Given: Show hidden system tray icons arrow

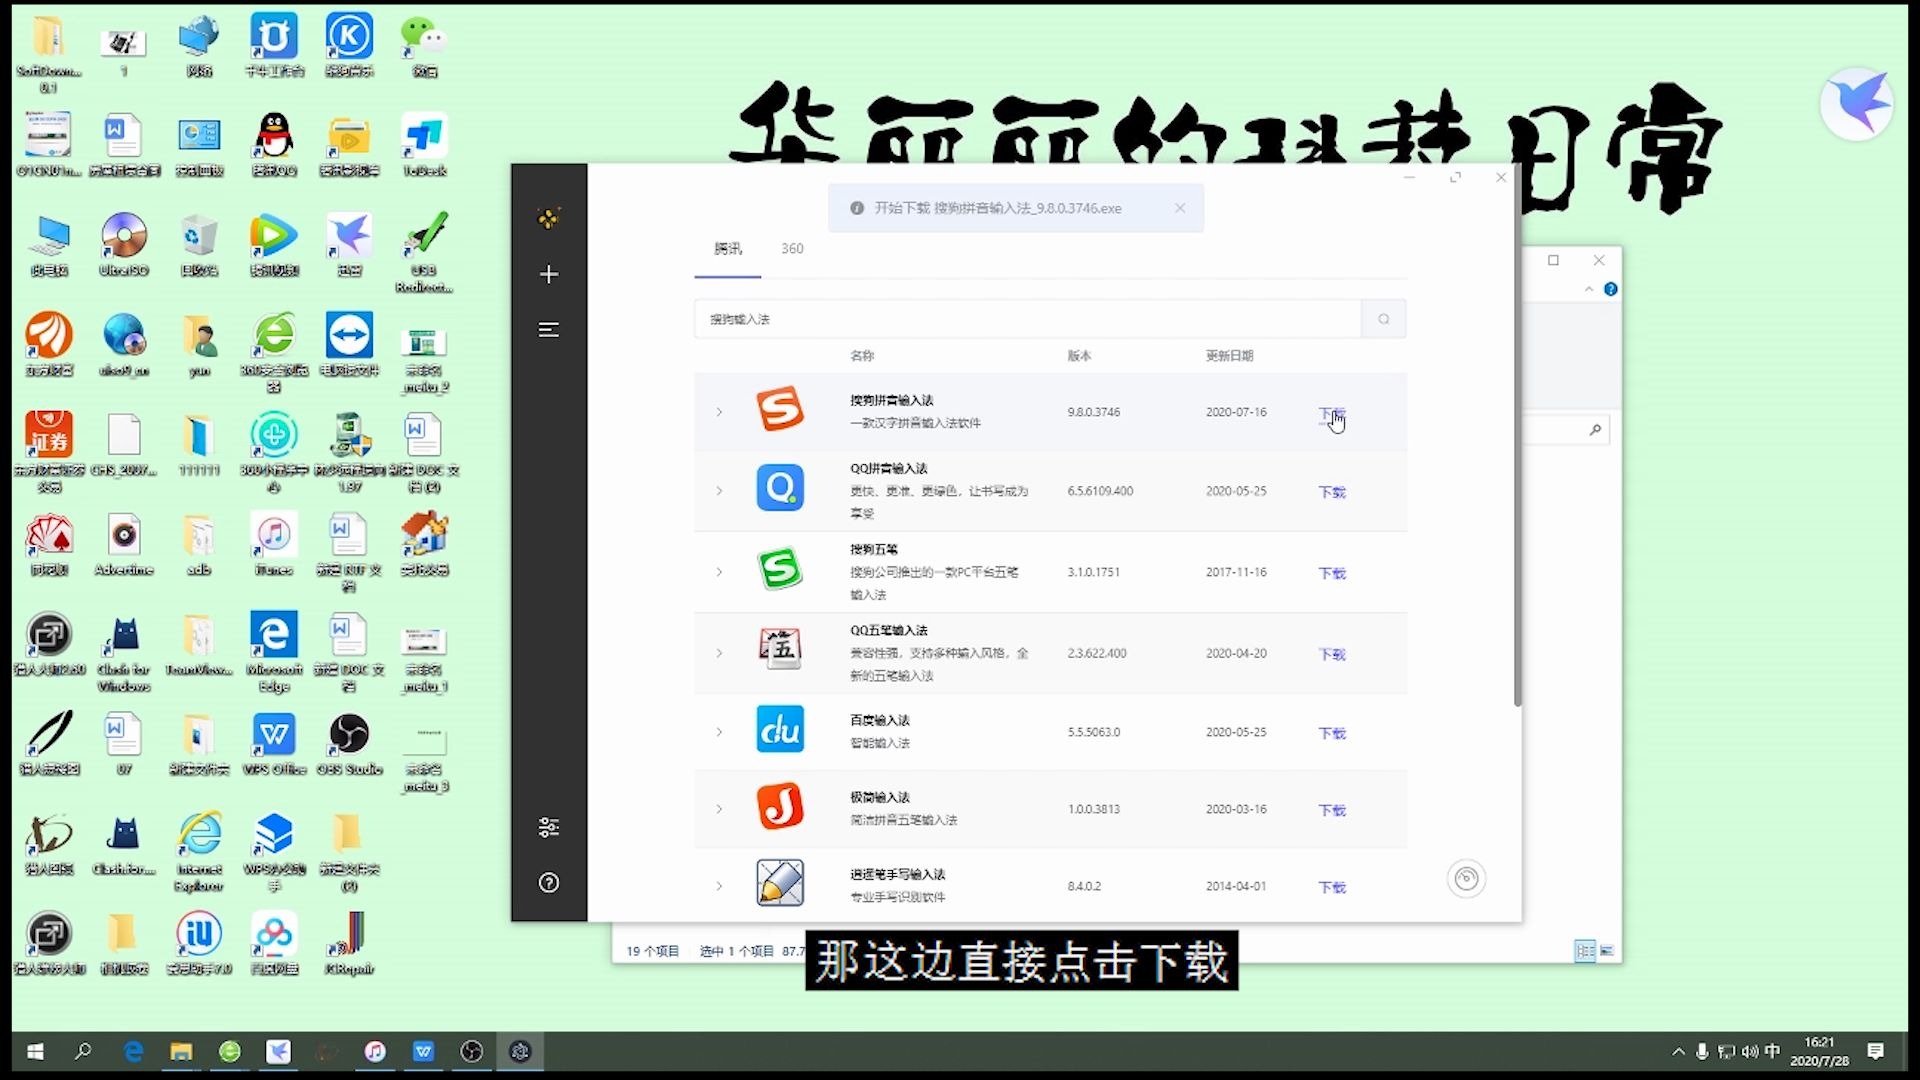Looking at the screenshot, I should (1678, 1051).
